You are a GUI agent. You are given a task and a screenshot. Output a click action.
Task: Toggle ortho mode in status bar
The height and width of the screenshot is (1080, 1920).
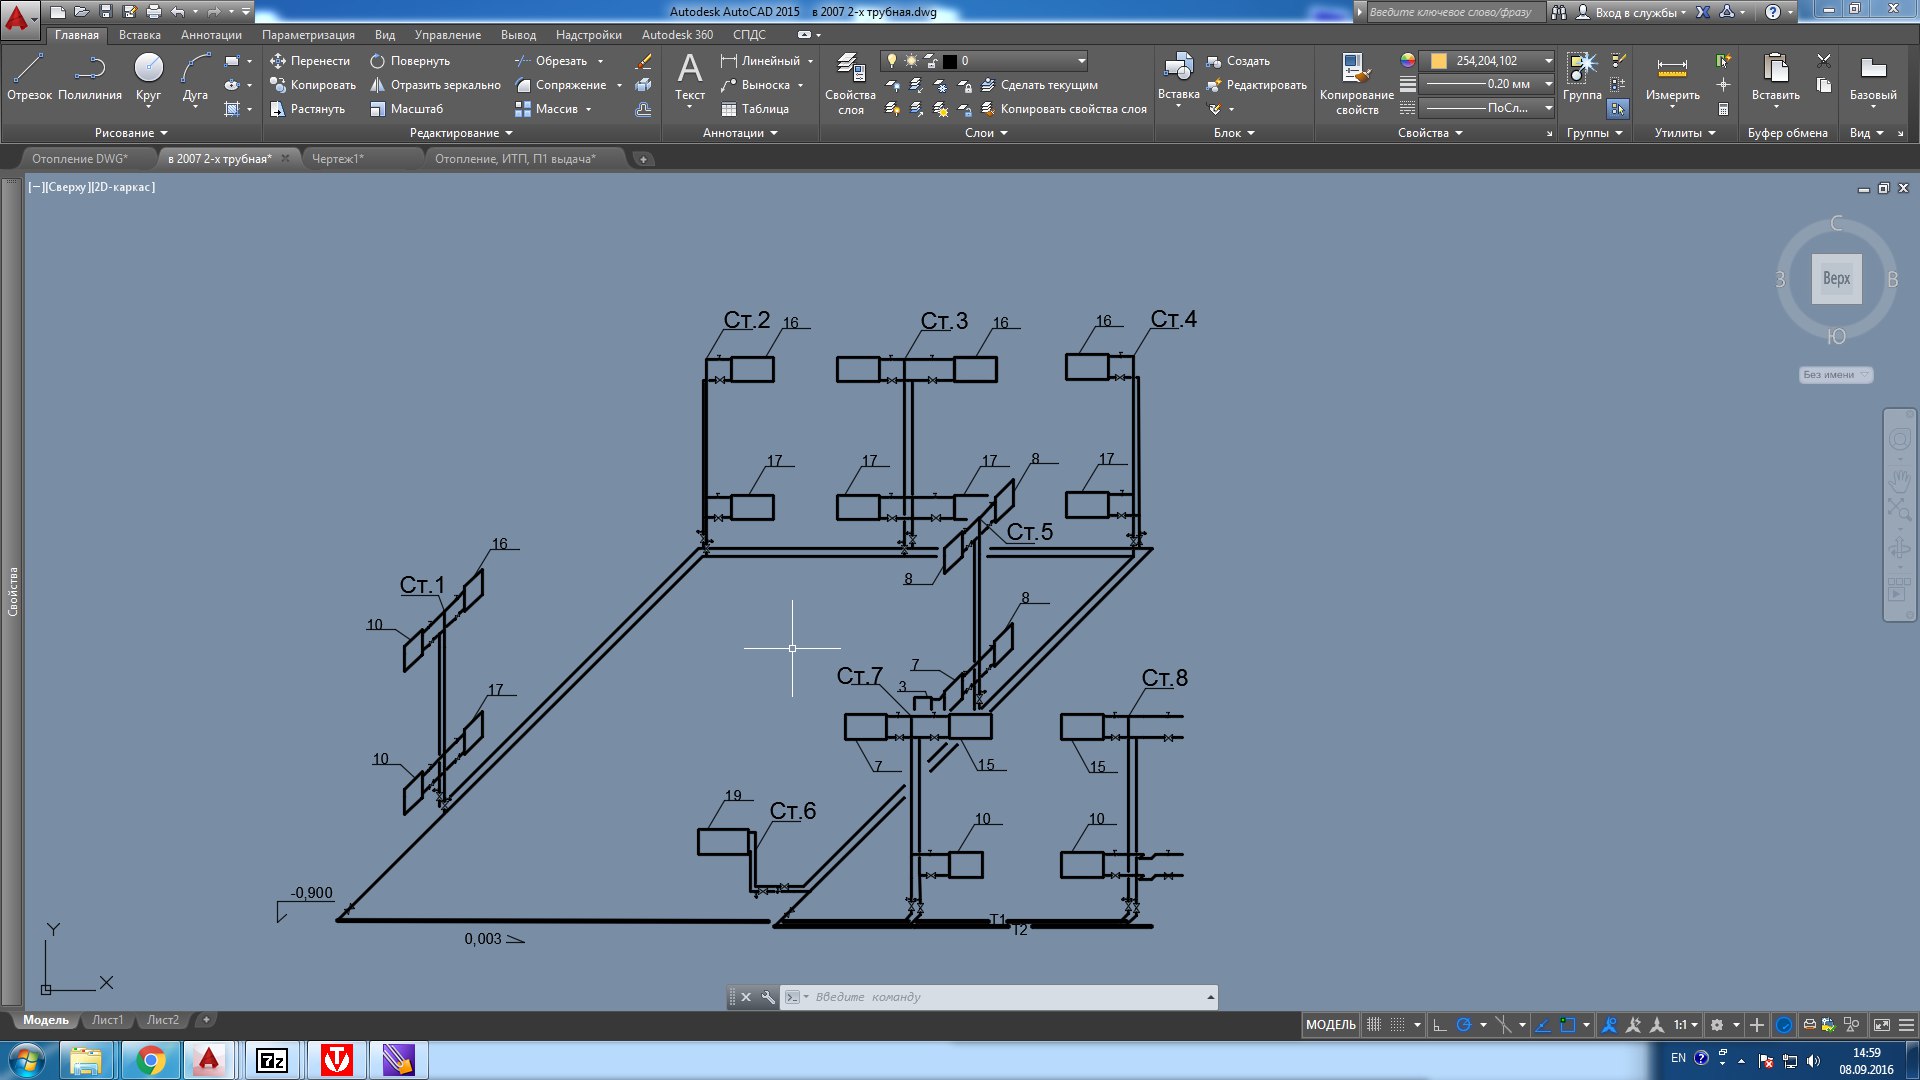click(x=1440, y=1025)
